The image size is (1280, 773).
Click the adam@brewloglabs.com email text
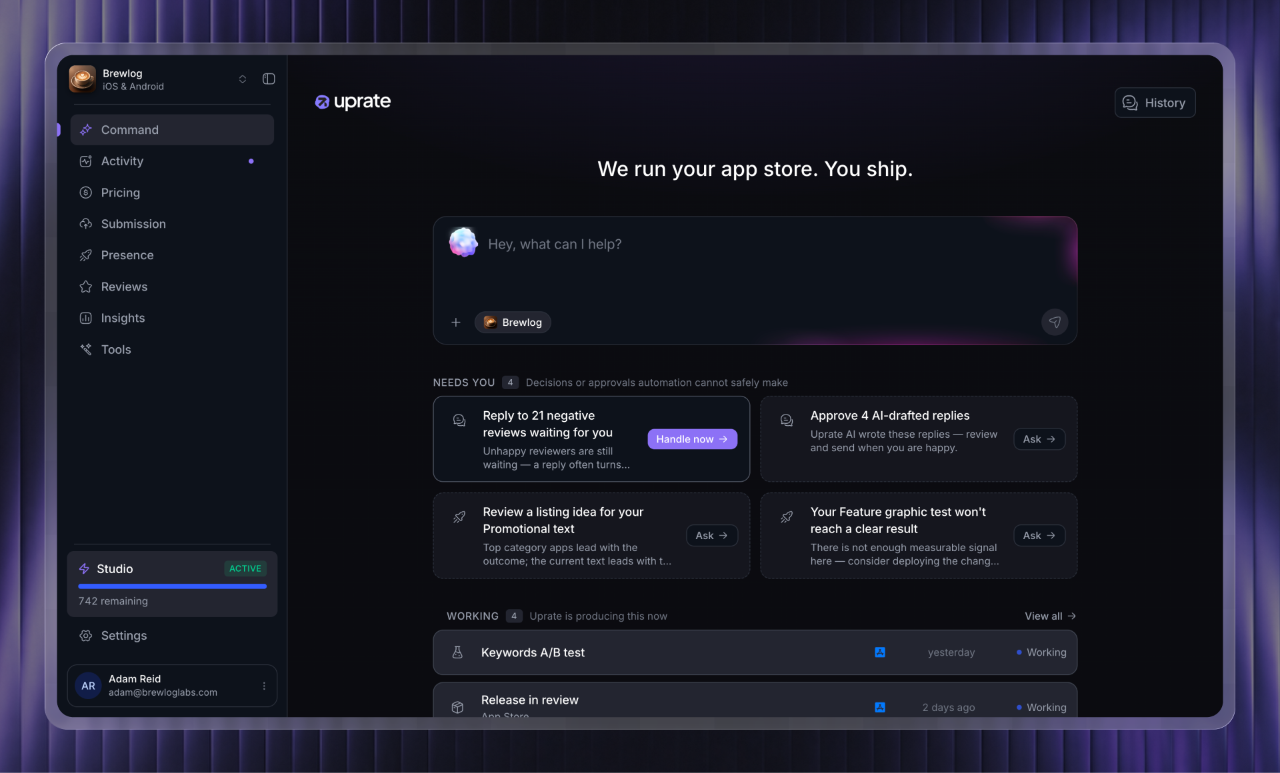[163, 692]
